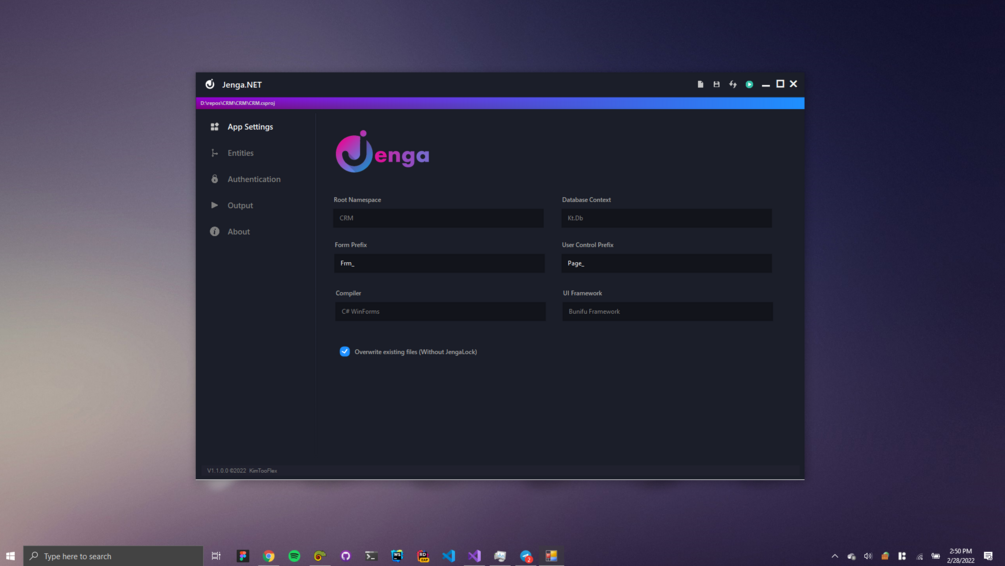Click the About info icon

pyautogui.click(x=215, y=231)
